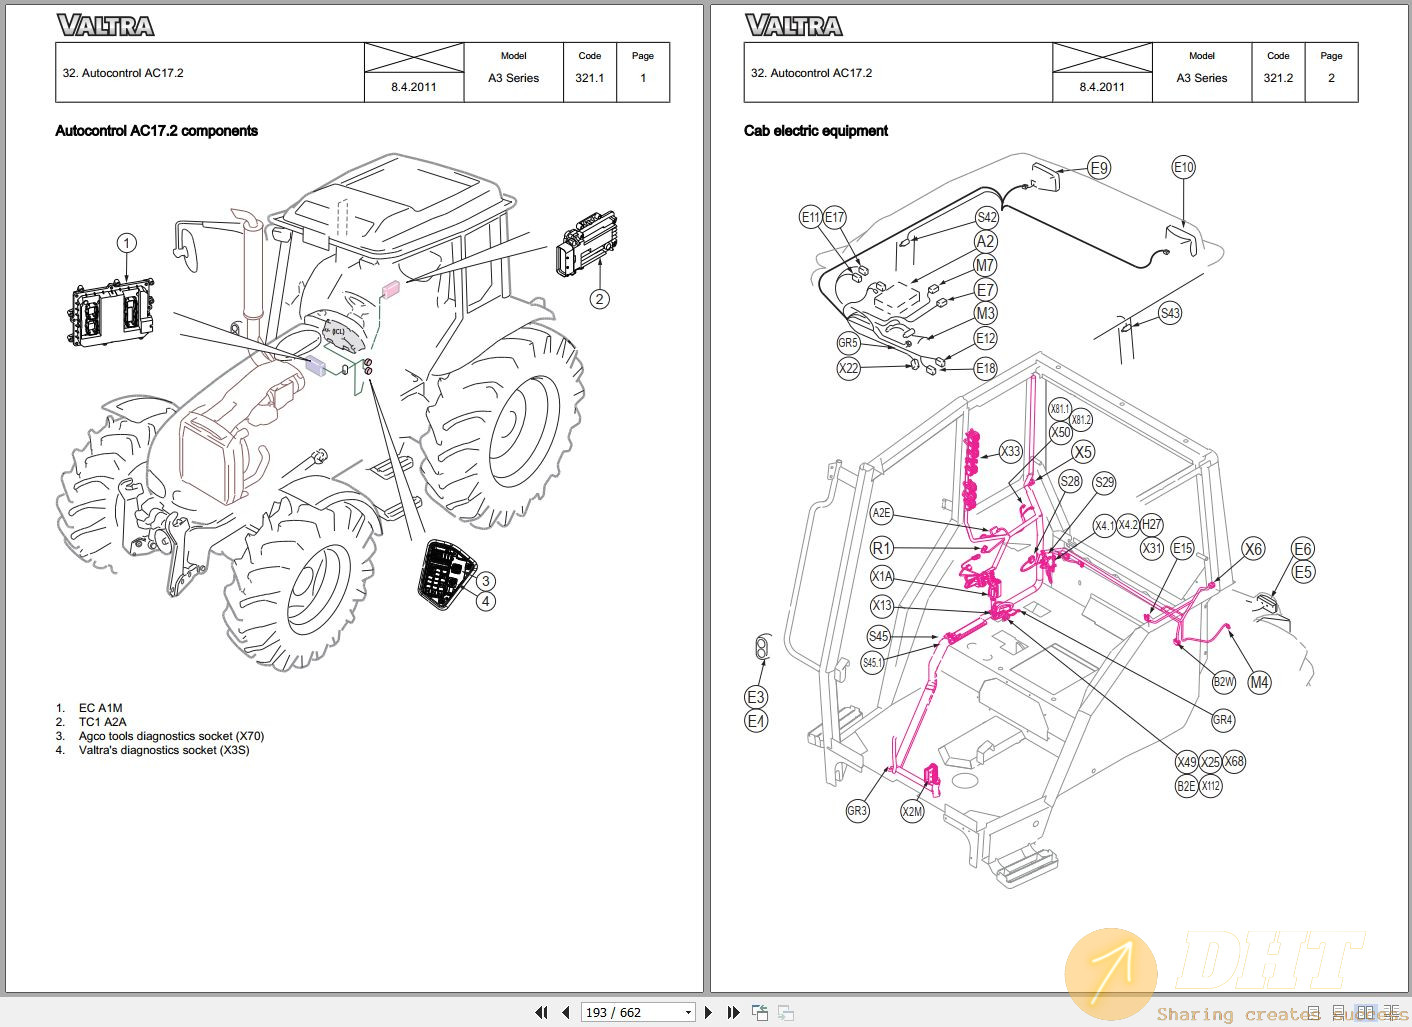Screen dimensions: 1412x1027
Task: Switch to continuous scrolling layout
Action: coord(1339,1013)
